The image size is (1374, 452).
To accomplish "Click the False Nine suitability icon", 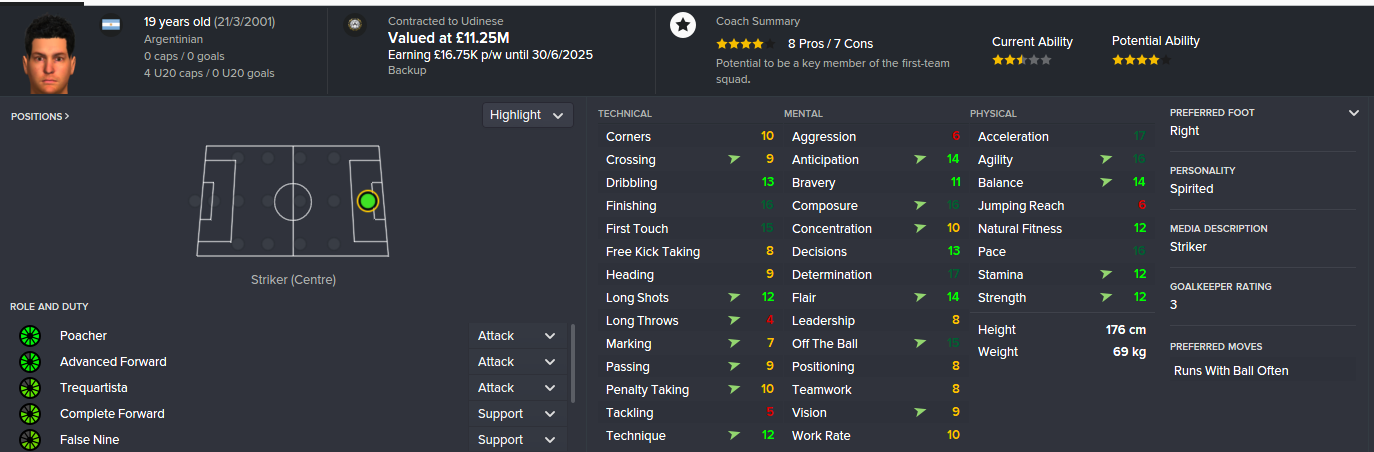I will (x=29, y=440).
